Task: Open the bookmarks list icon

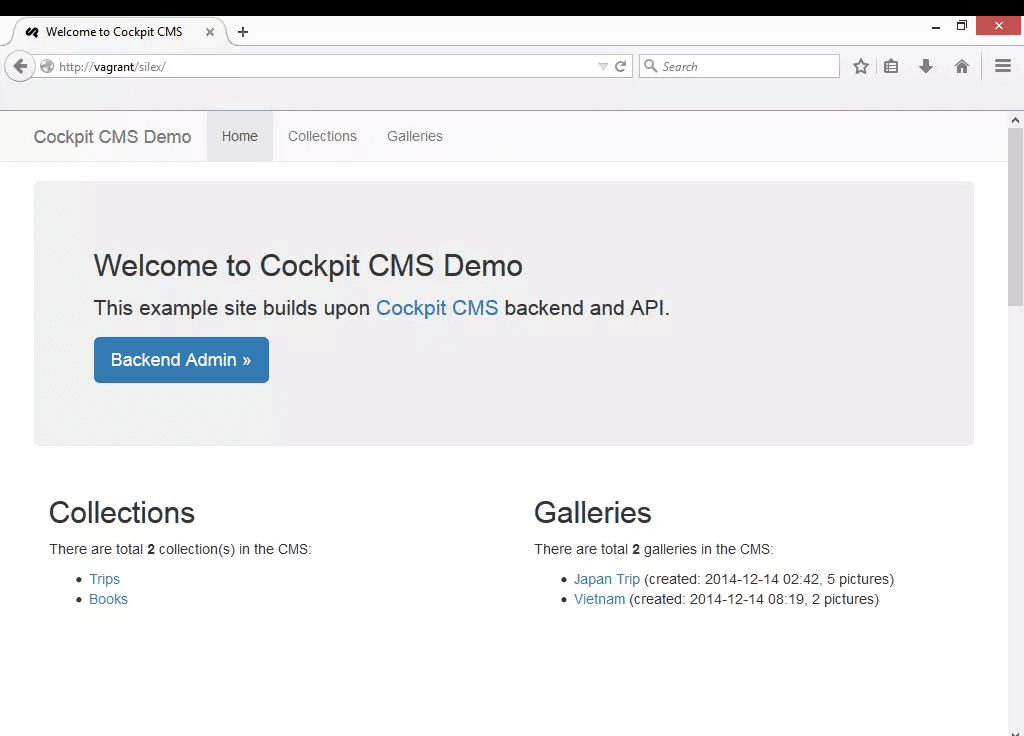Action: click(891, 67)
